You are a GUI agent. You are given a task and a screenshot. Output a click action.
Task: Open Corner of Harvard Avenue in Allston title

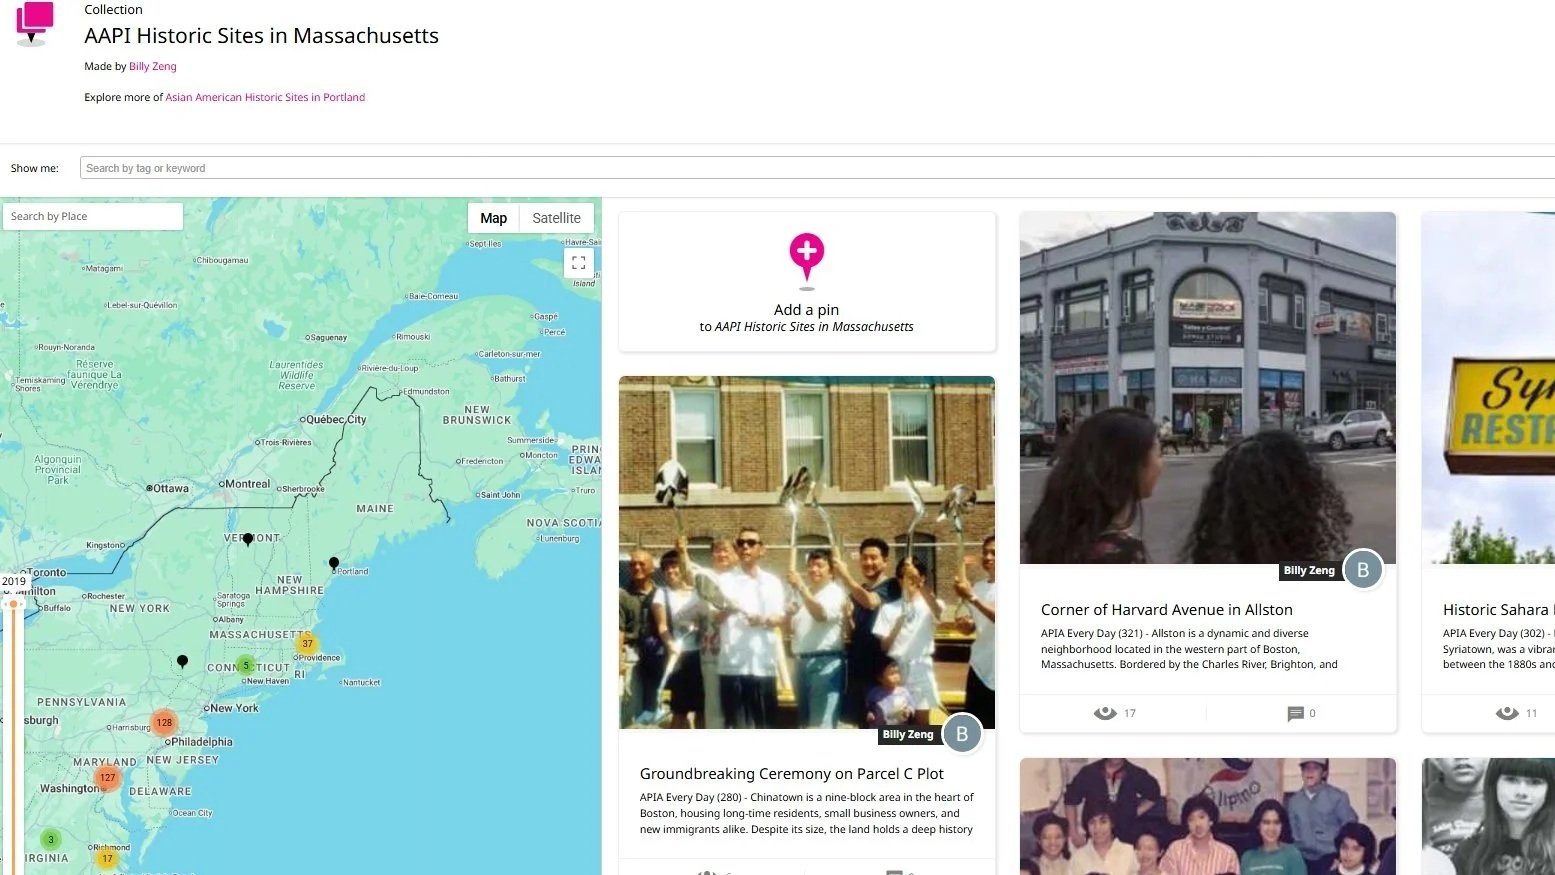click(x=1167, y=610)
